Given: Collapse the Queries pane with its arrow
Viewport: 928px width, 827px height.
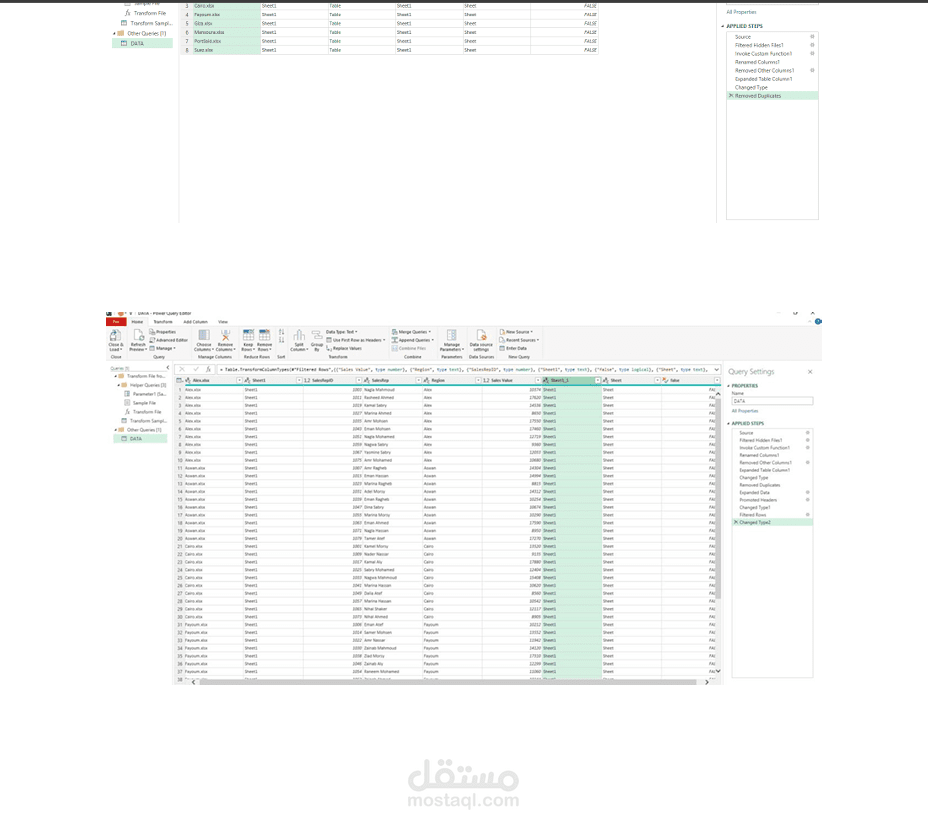Looking at the screenshot, I should coord(167,368).
